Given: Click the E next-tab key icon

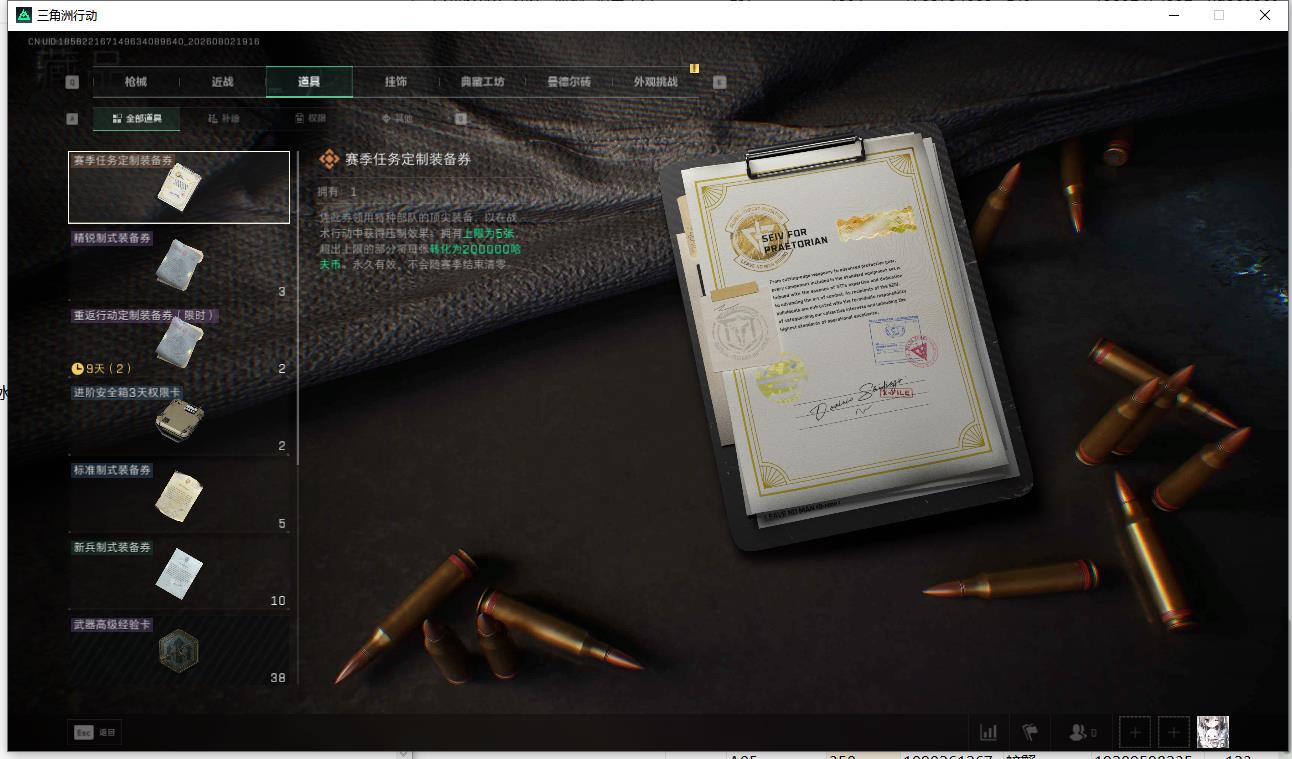Looking at the screenshot, I should (x=719, y=82).
